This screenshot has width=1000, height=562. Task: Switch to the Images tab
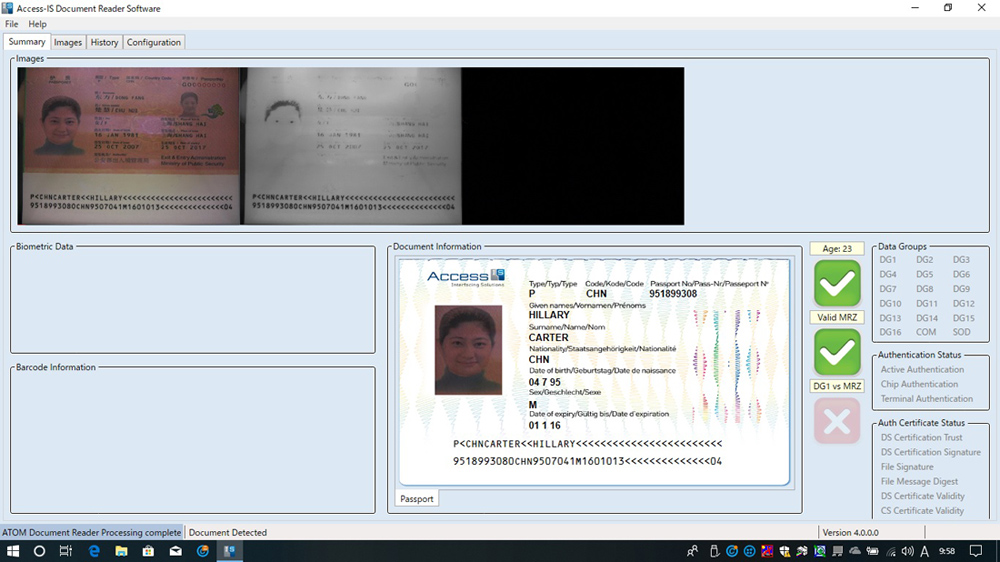(68, 42)
